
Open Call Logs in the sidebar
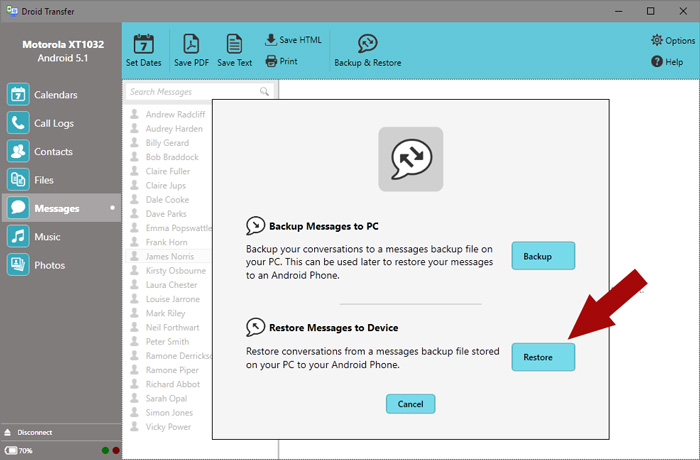tap(61, 123)
